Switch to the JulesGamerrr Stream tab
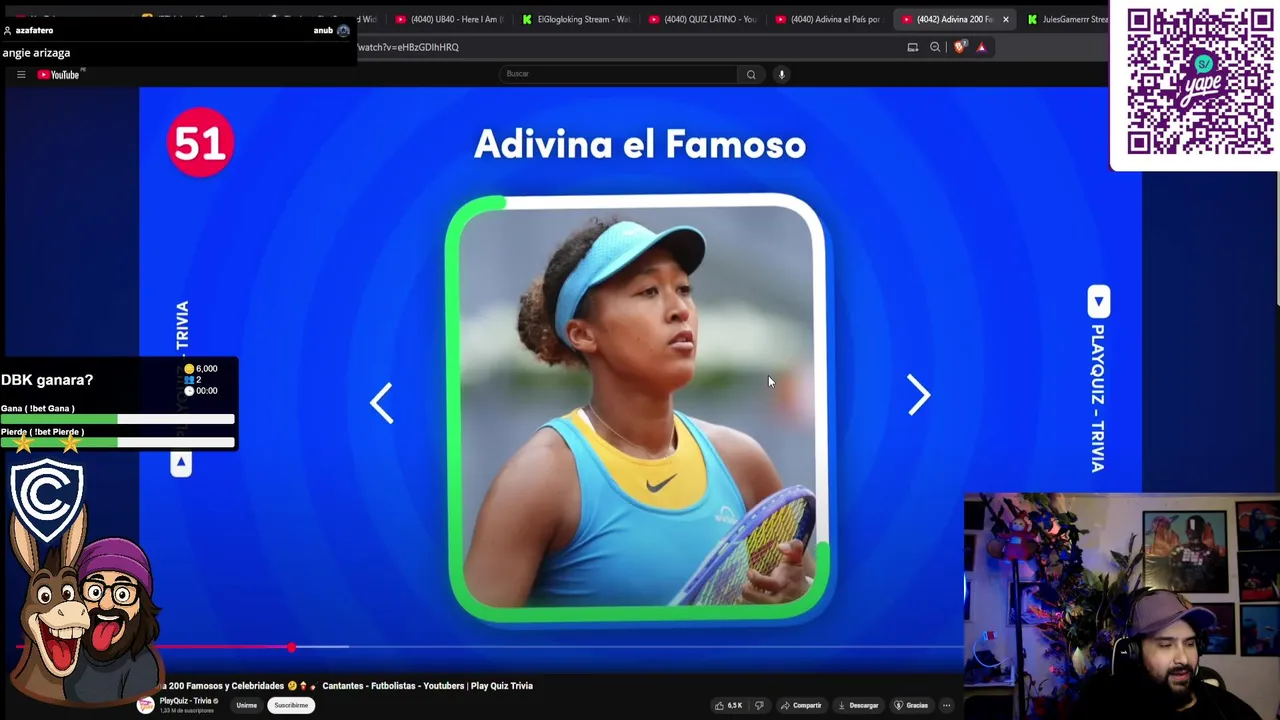Viewport: 1280px width, 720px height. [x=1066, y=19]
